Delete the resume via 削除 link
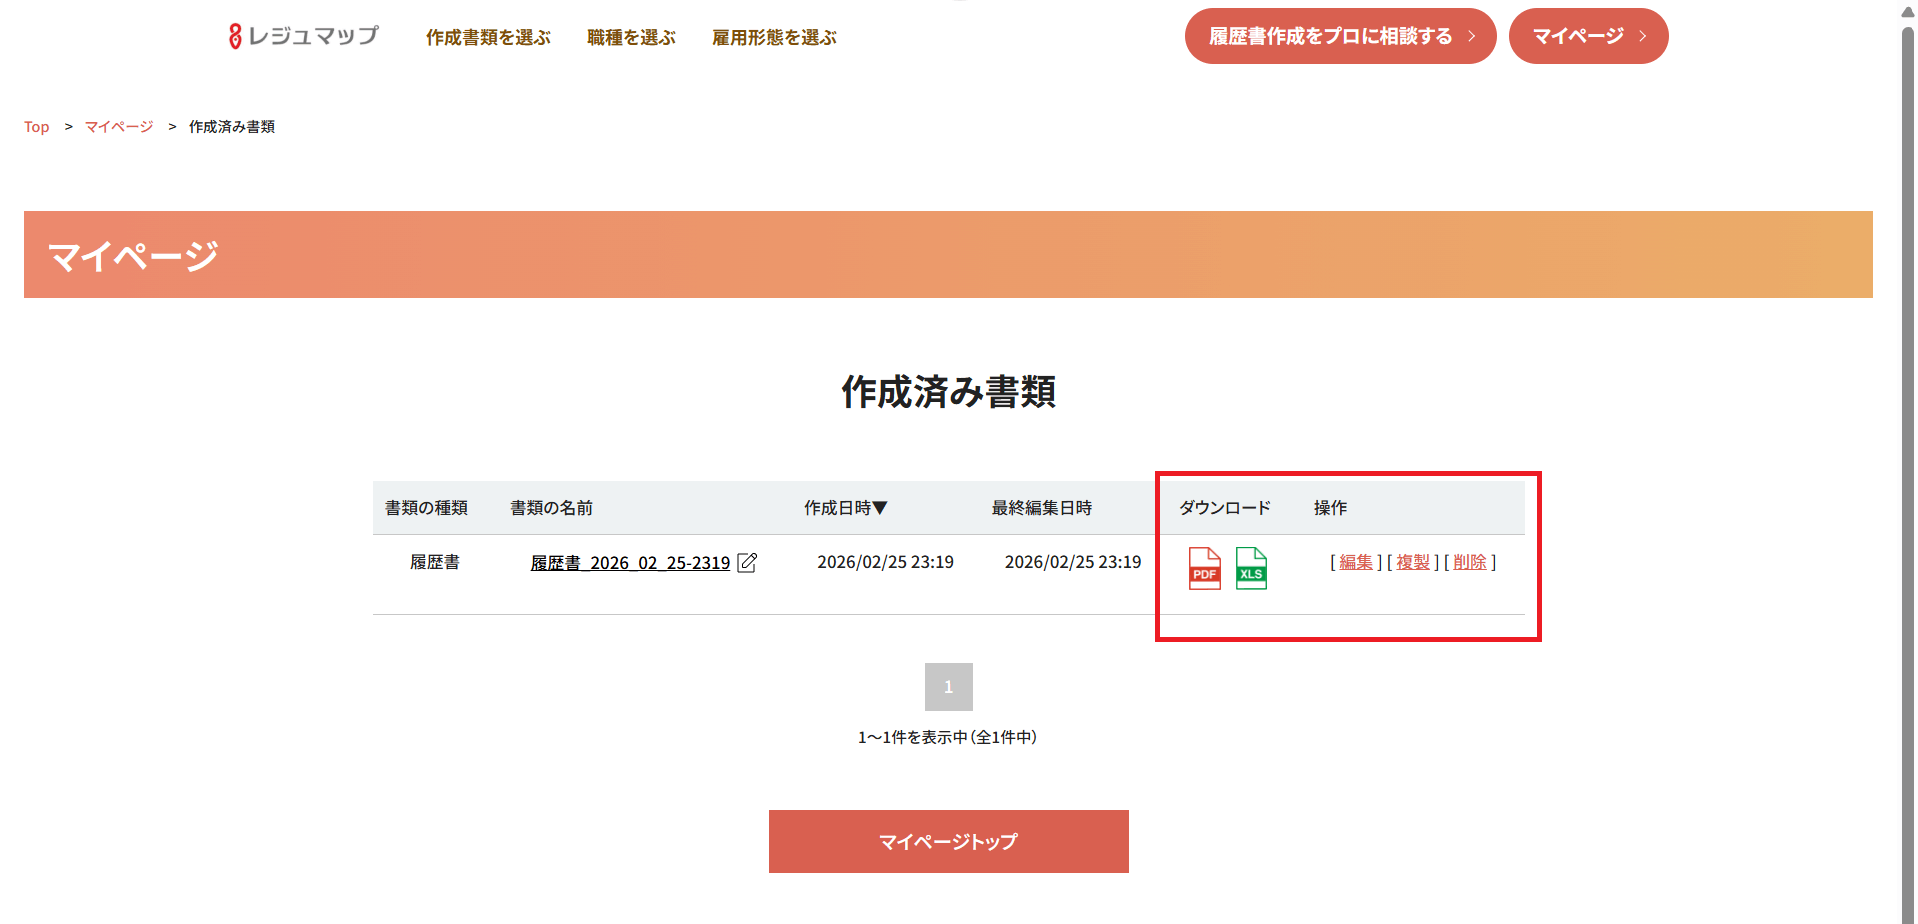Screen dimensions: 1918x924 coord(1470,562)
